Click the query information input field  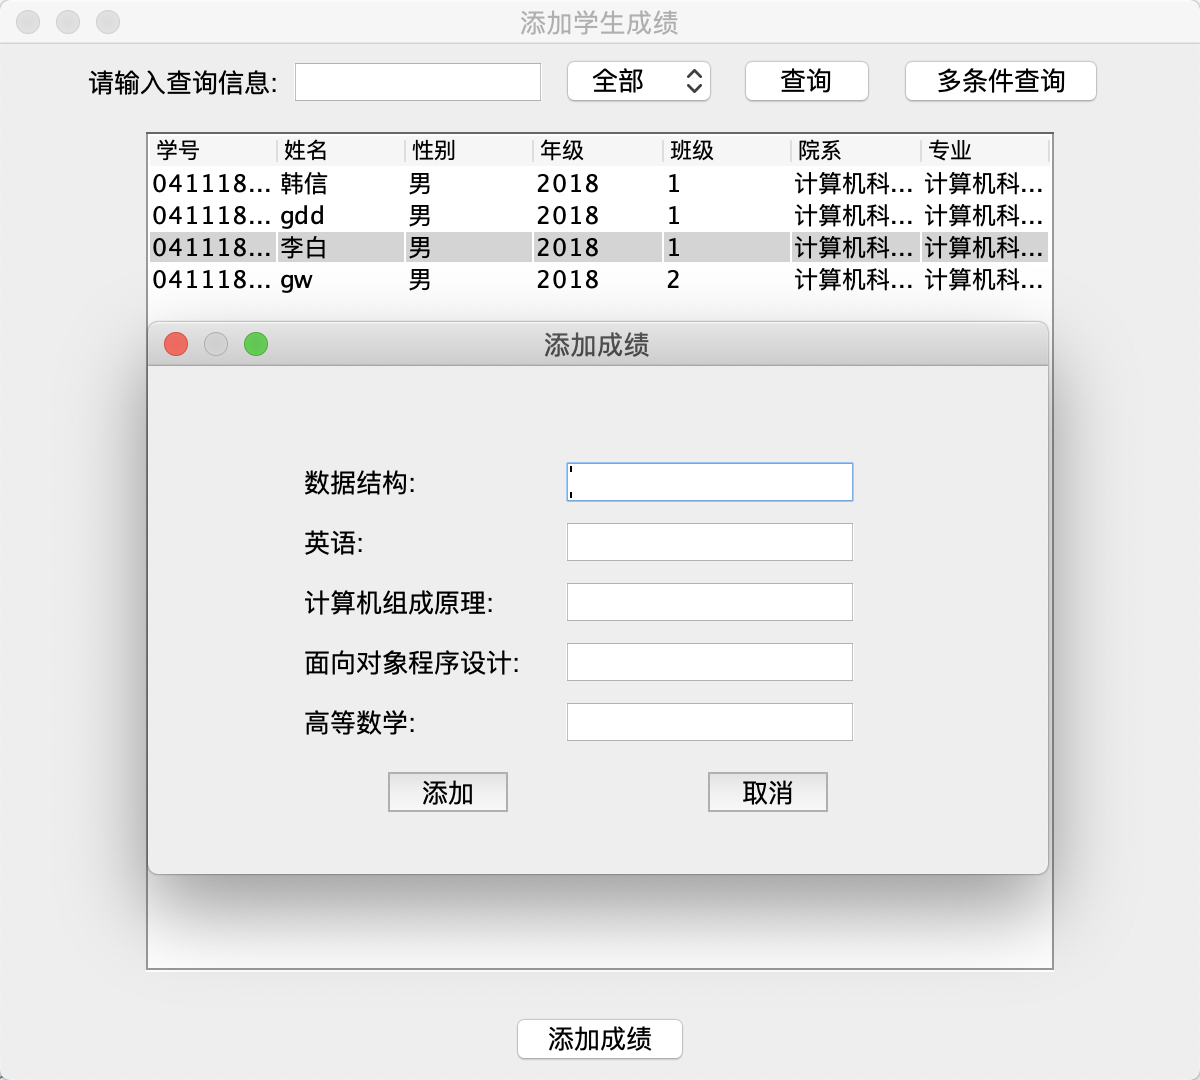pyautogui.click(x=417, y=81)
